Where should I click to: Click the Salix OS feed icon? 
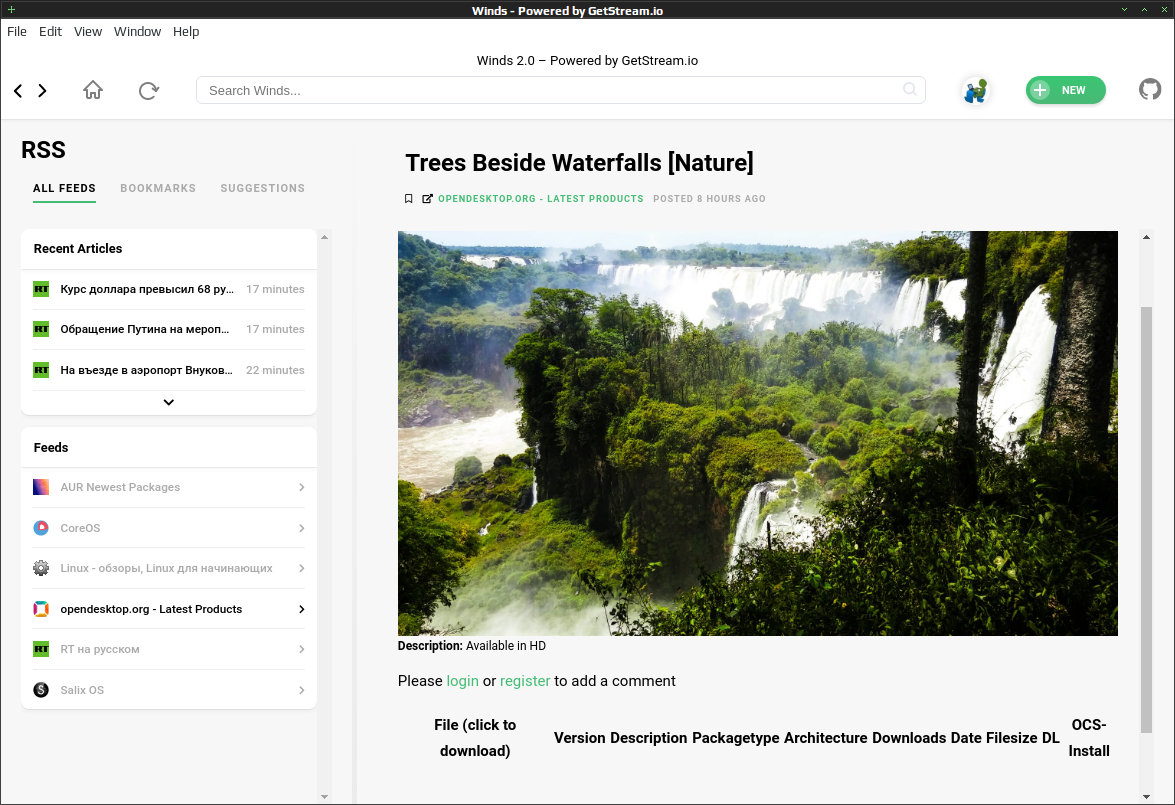(x=41, y=690)
